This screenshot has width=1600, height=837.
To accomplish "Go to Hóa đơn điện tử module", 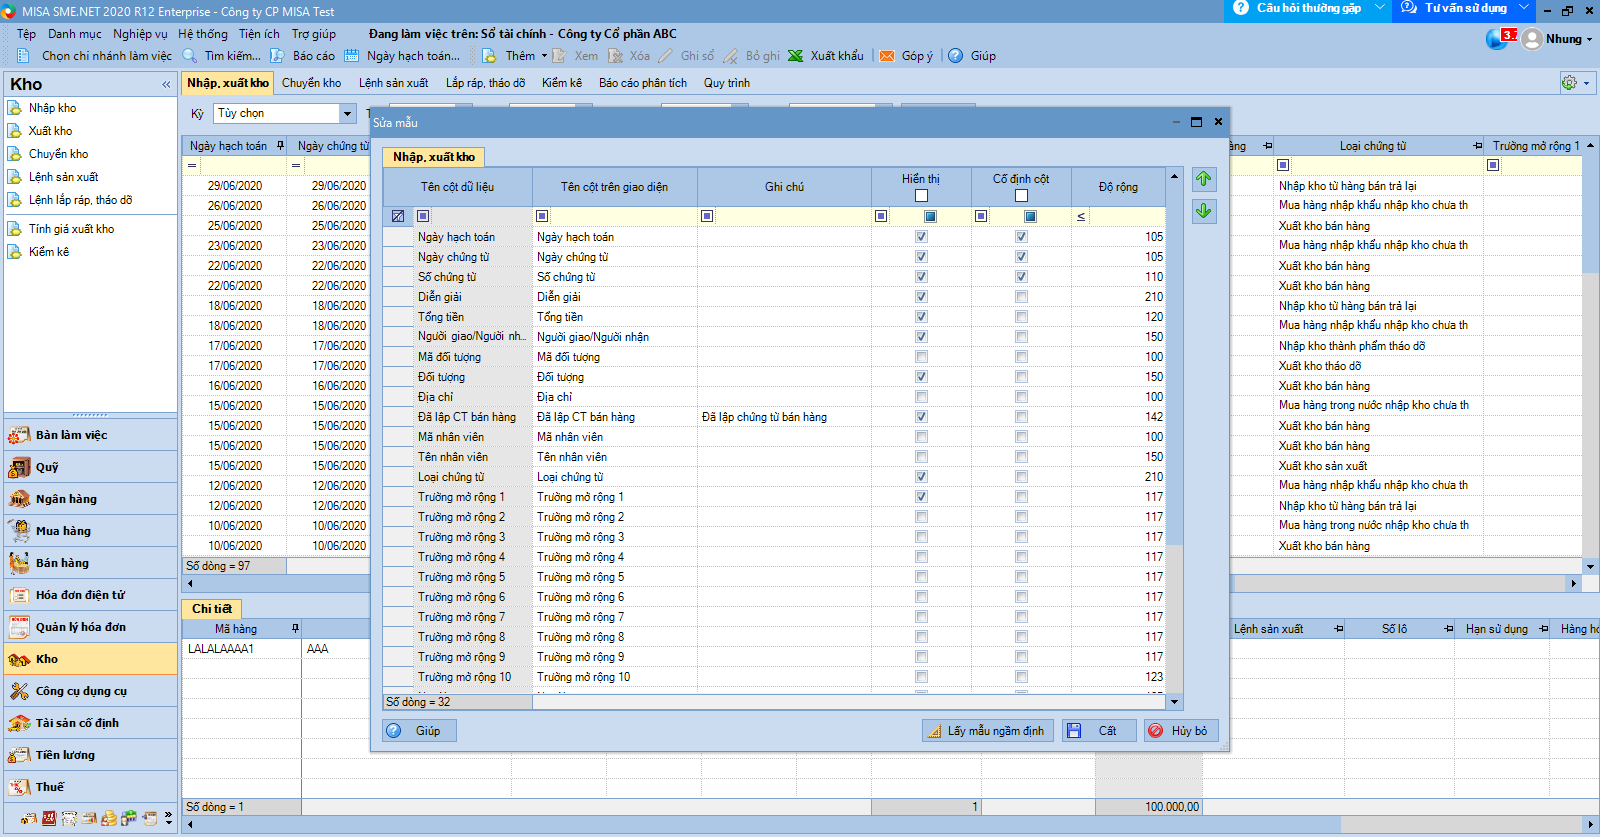I will point(90,595).
